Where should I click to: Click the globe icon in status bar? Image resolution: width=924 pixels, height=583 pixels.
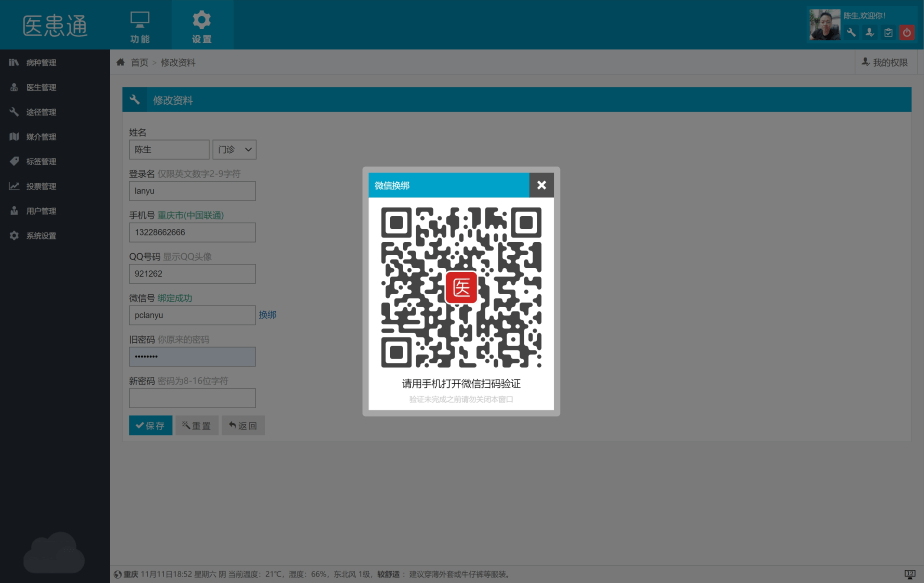[118, 574]
